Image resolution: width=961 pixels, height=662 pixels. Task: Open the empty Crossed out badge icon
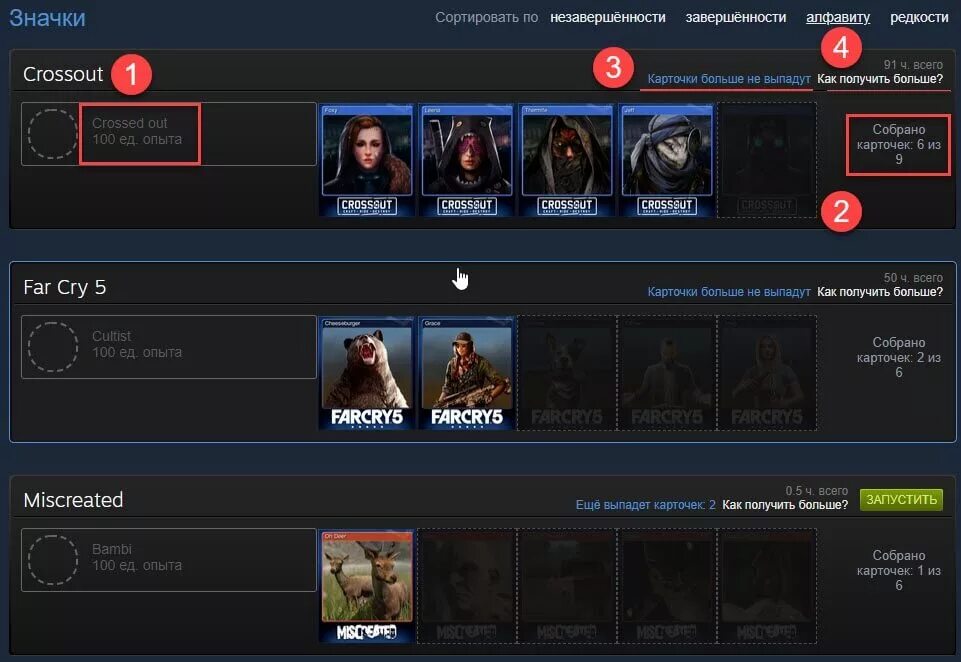[53, 134]
